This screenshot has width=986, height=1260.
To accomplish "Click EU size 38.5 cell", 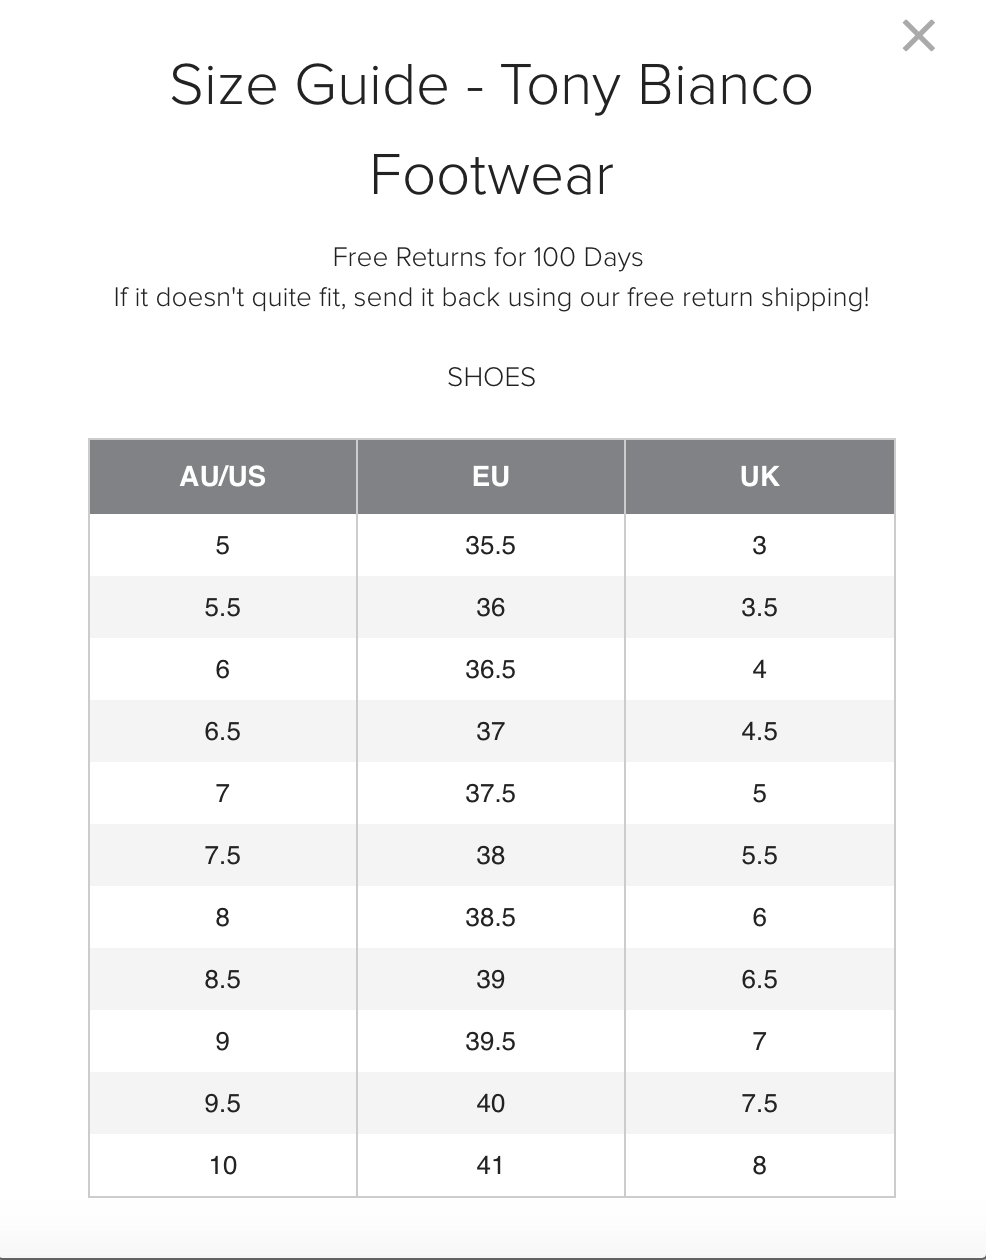I will point(491,917).
